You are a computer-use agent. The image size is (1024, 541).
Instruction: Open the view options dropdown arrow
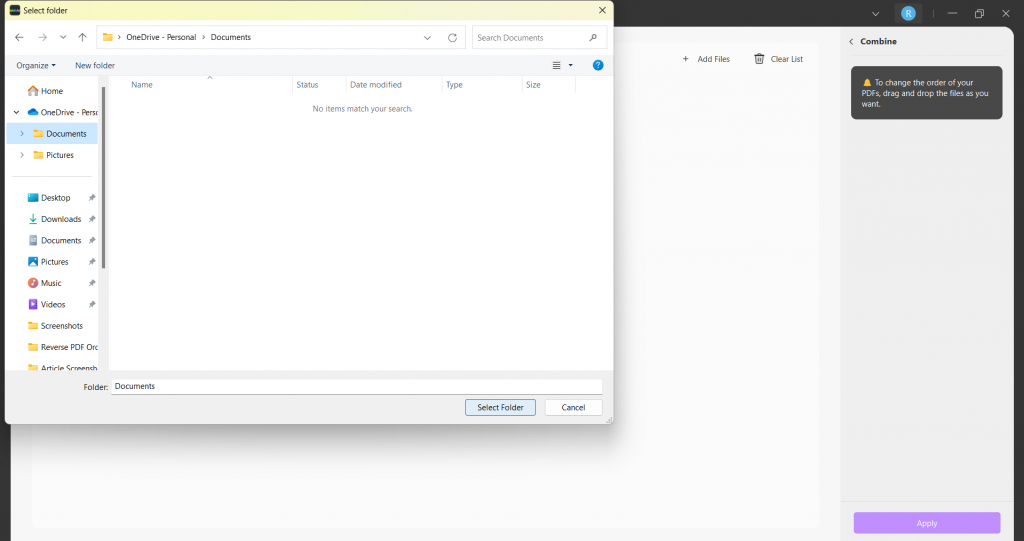[571, 65]
